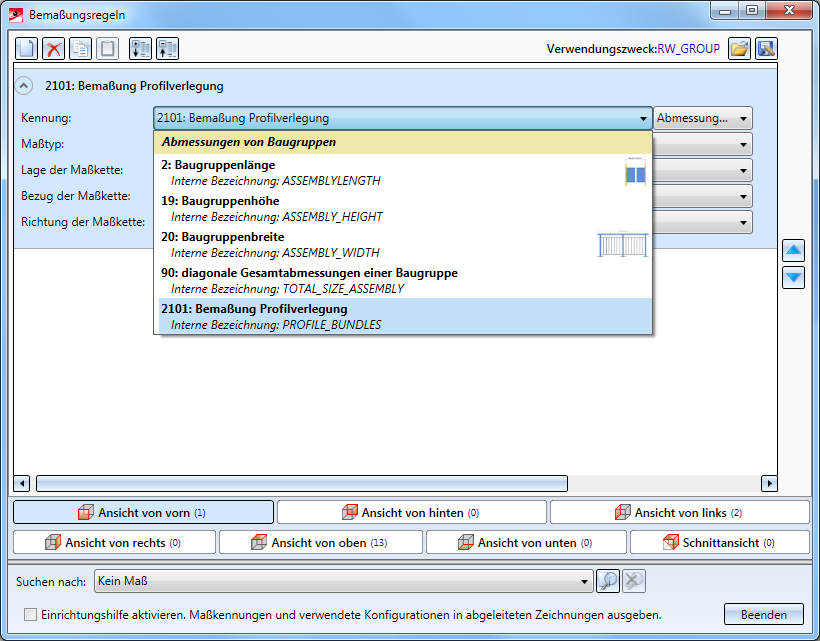Click the Abmessungen von Baugruppen header
The width and height of the screenshot is (820, 641).
[403, 142]
